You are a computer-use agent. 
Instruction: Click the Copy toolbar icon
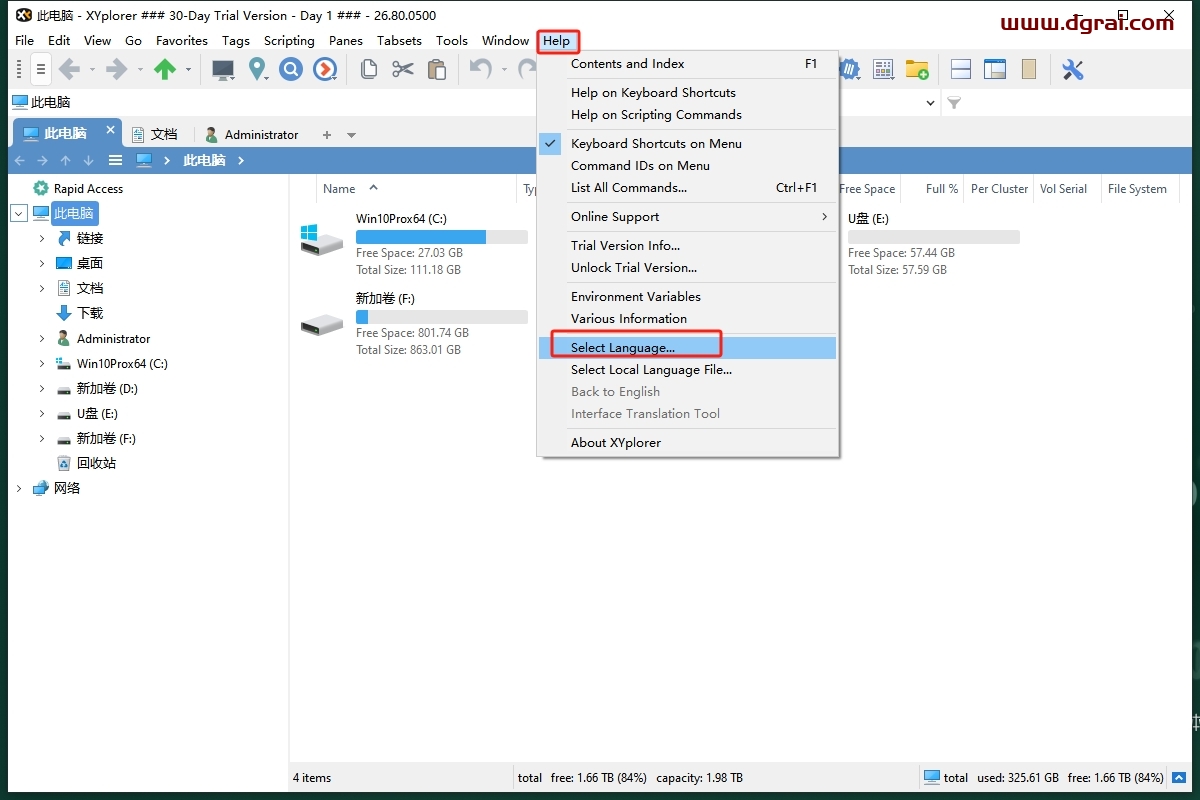pos(369,69)
